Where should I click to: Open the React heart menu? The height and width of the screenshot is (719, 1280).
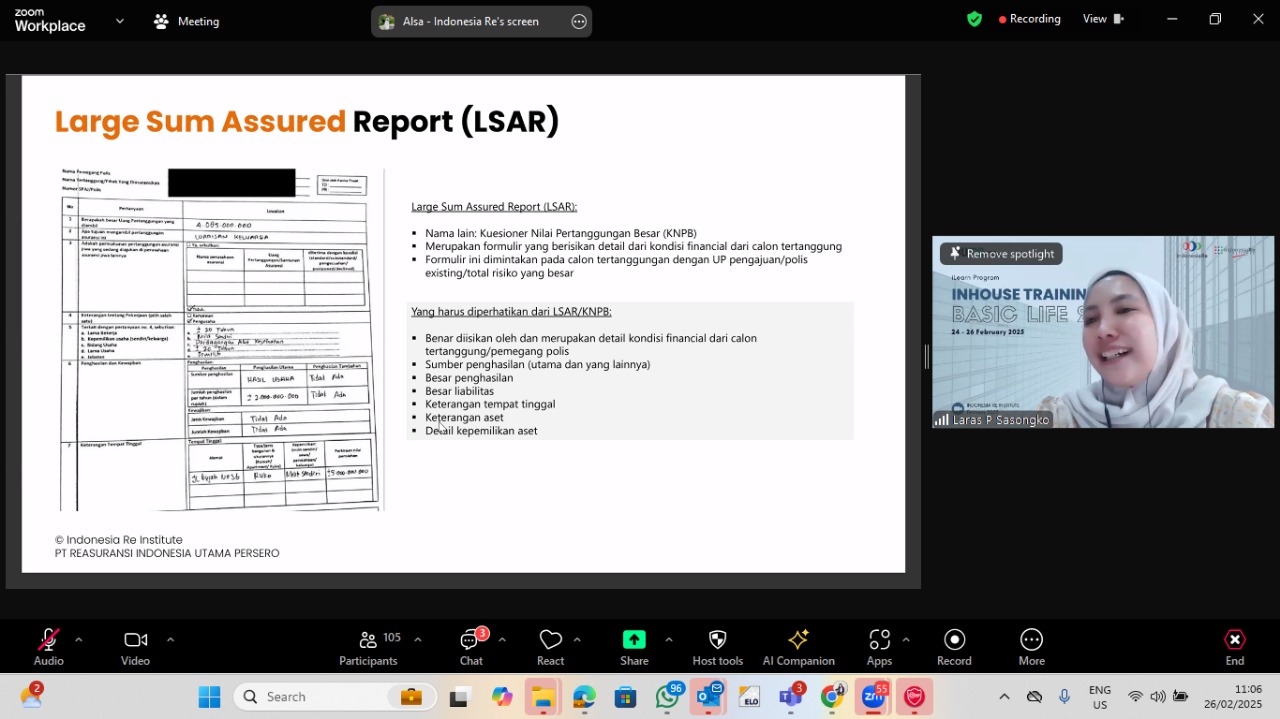[550, 646]
